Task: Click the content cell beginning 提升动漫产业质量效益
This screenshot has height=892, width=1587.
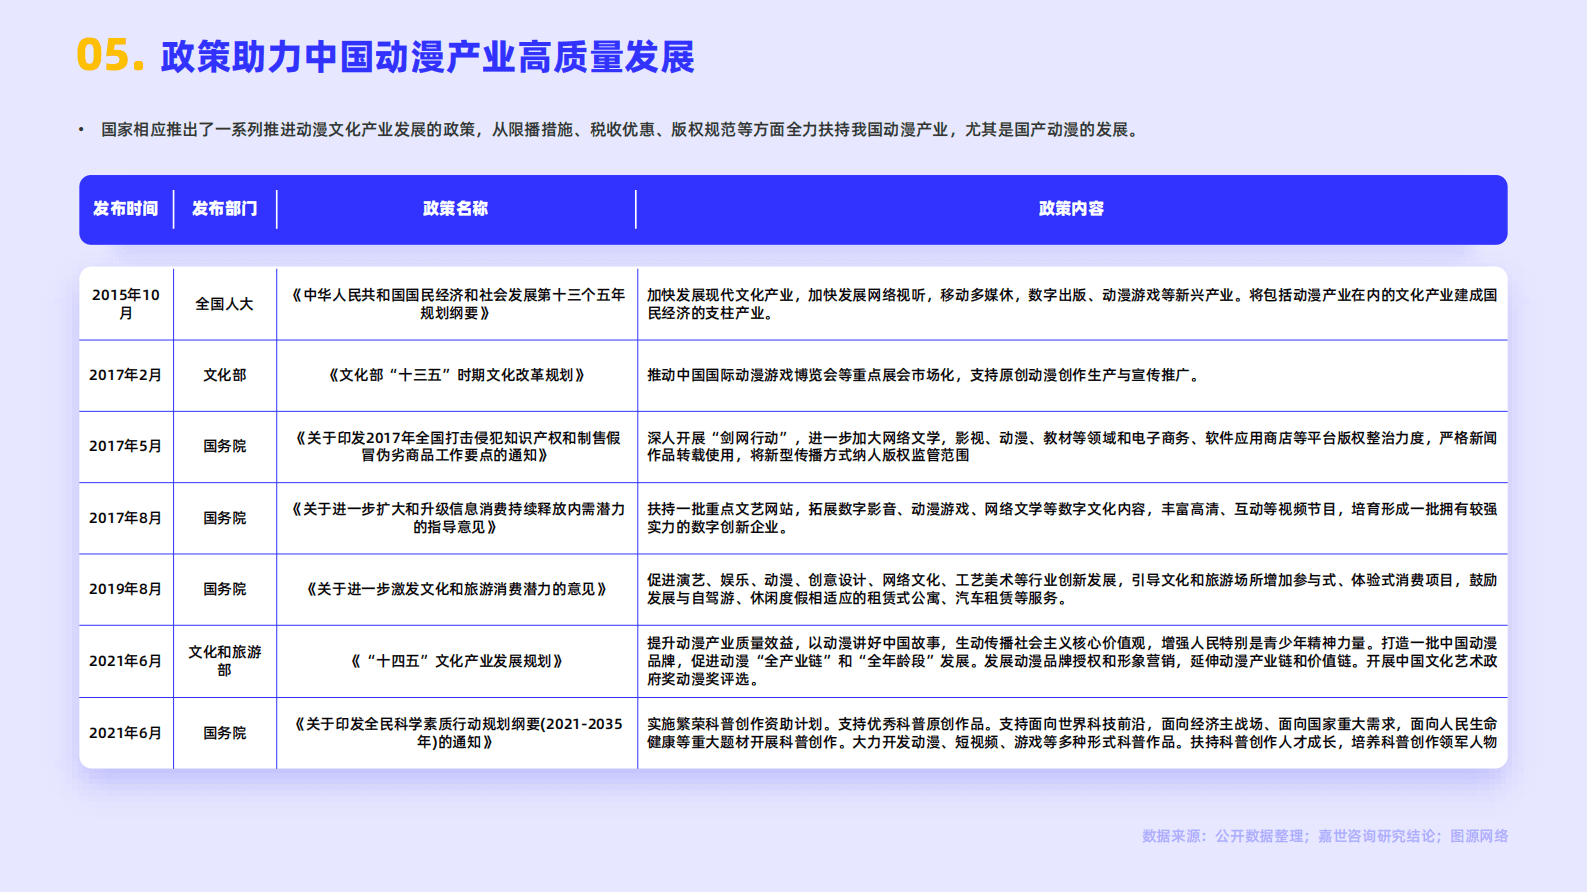Action: pyautogui.click(x=1072, y=661)
